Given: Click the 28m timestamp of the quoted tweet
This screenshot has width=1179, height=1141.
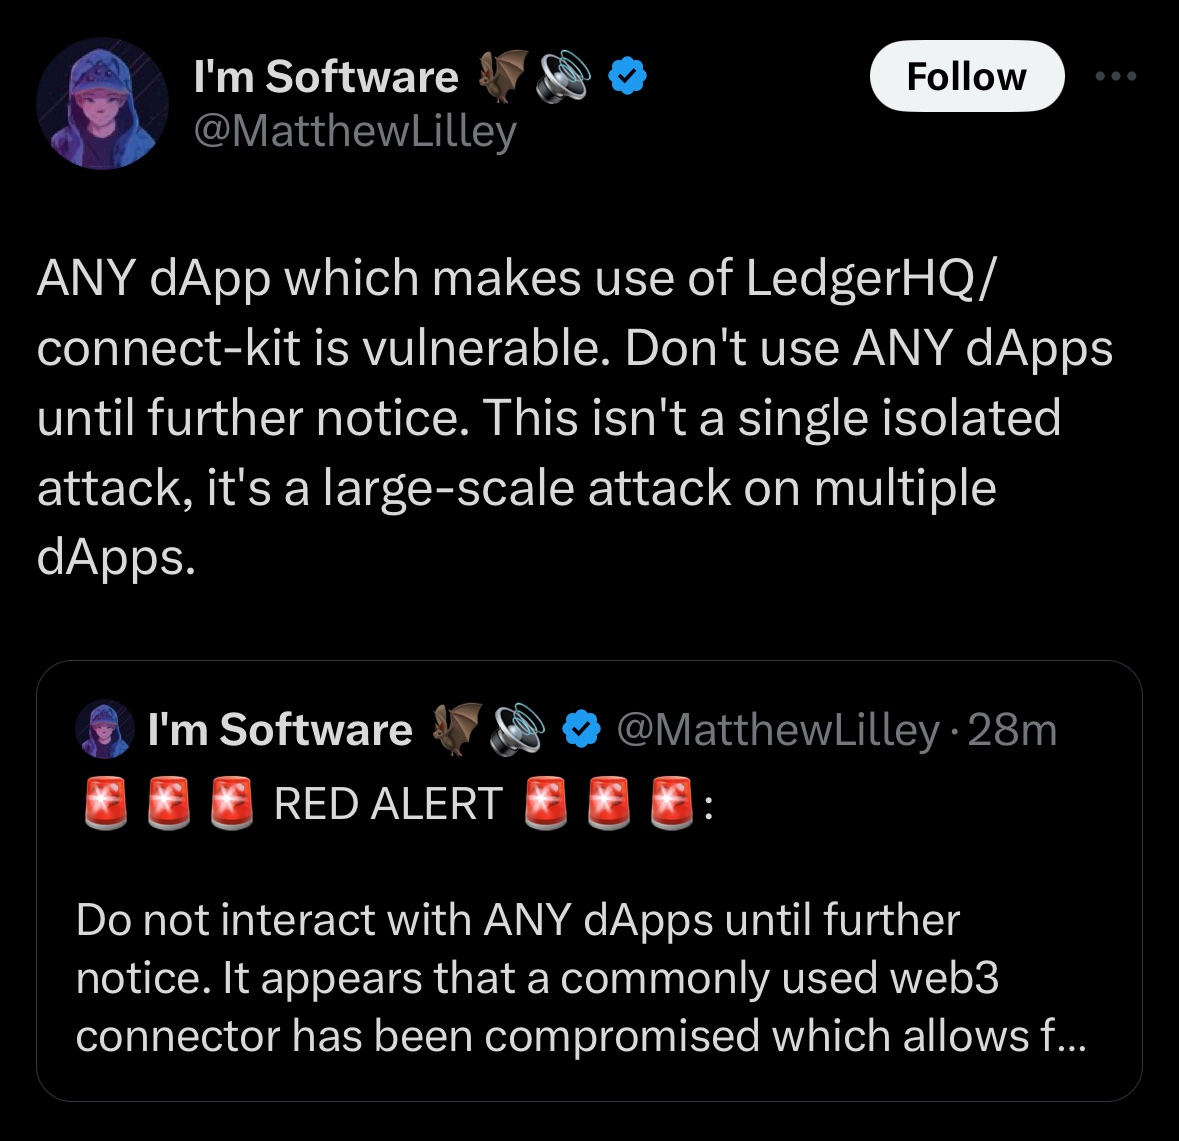Looking at the screenshot, I should 1012,730.
